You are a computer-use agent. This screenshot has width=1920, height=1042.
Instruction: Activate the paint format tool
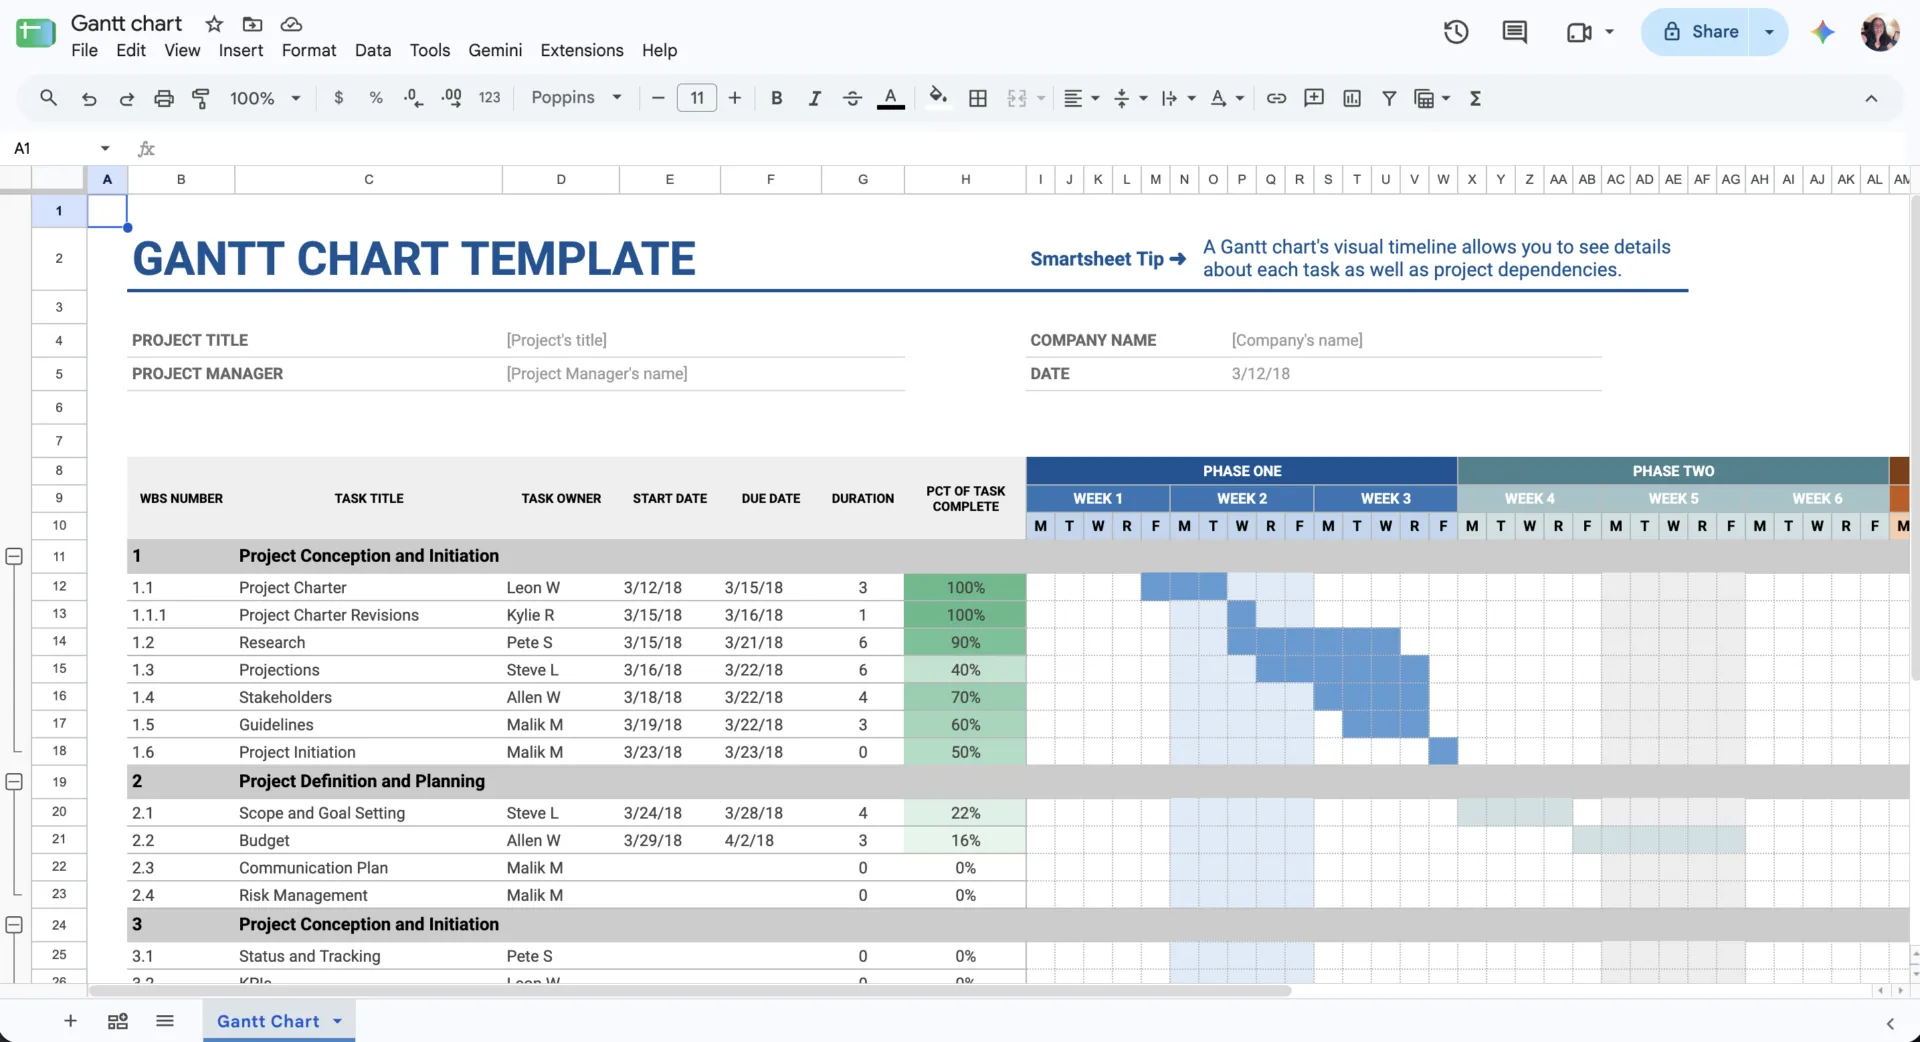201,98
